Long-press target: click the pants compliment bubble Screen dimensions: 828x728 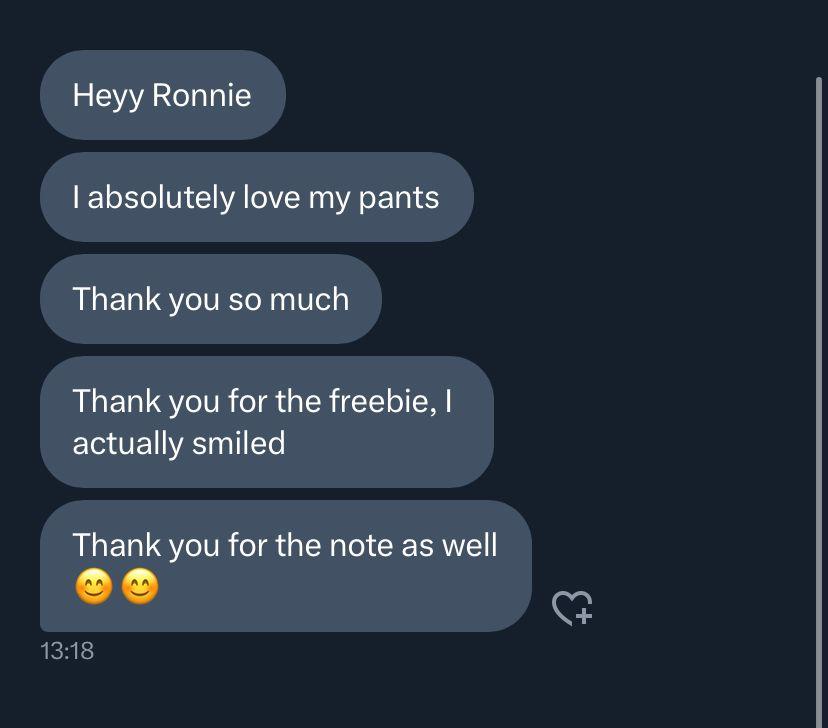click(256, 197)
